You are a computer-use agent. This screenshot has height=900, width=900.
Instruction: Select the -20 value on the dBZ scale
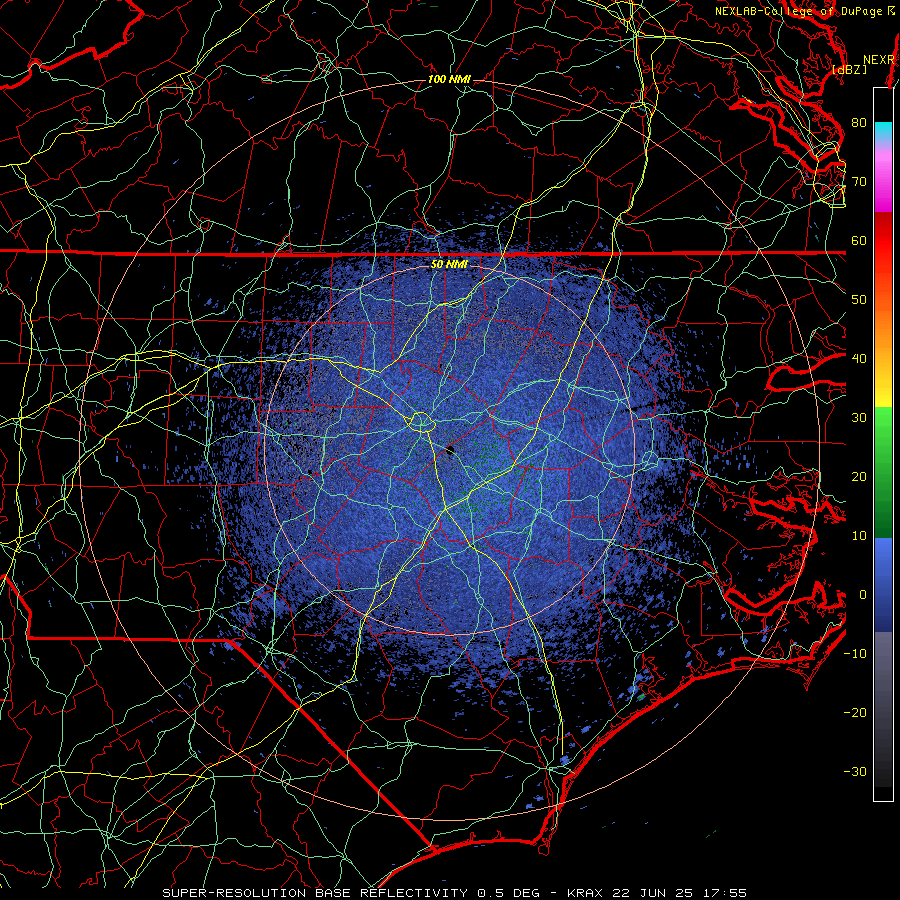855,713
